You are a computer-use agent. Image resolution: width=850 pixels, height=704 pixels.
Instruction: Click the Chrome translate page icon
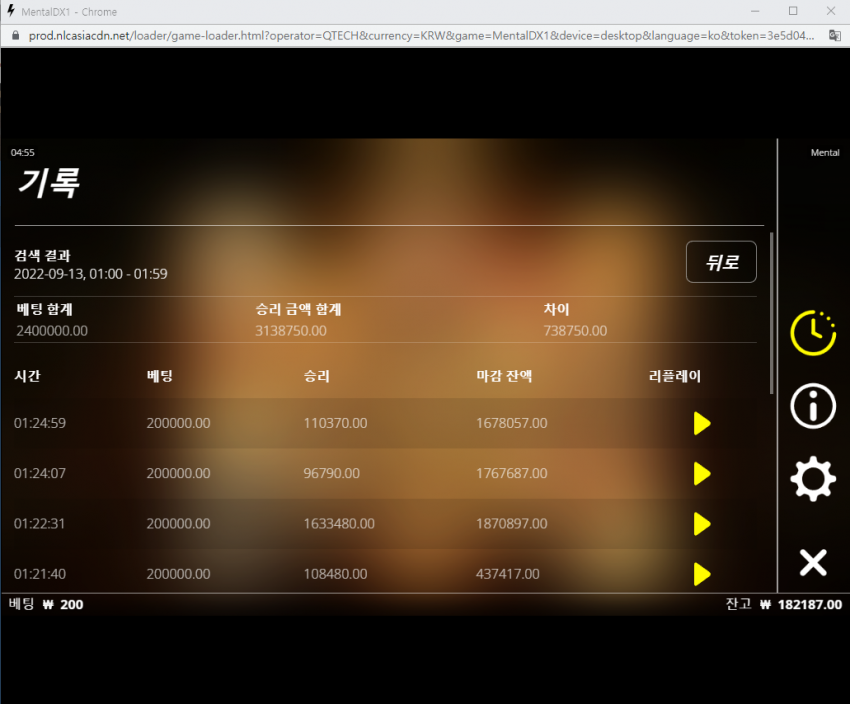point(835,36)
